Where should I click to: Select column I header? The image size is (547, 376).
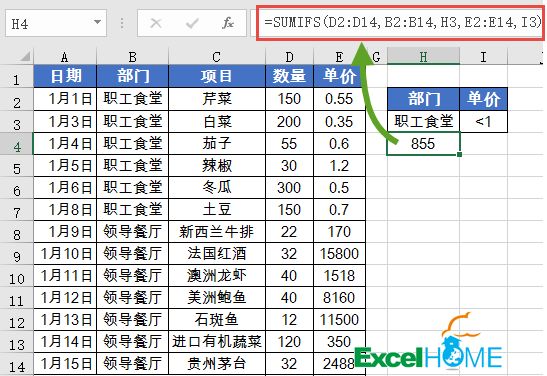(x=483, y=57)
